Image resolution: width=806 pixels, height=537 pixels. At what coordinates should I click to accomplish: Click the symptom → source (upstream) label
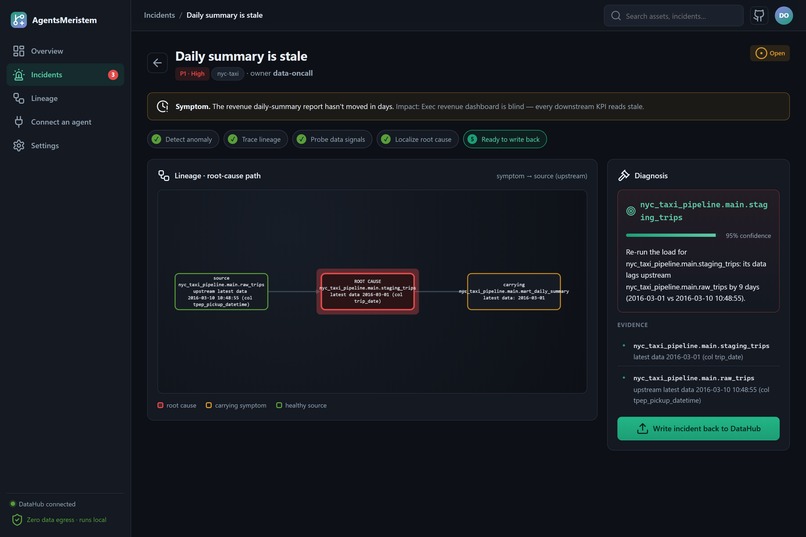[542, 176]
